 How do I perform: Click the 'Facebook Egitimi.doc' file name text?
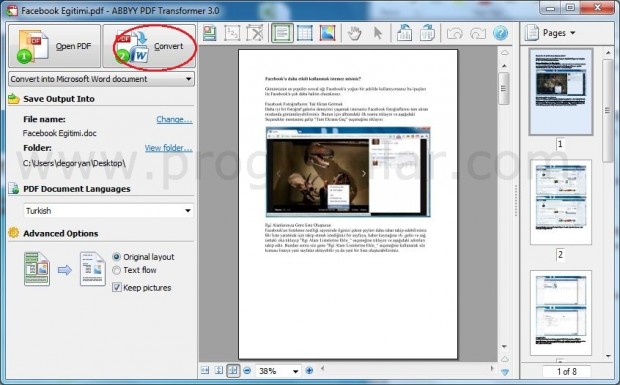click(60, 133)
